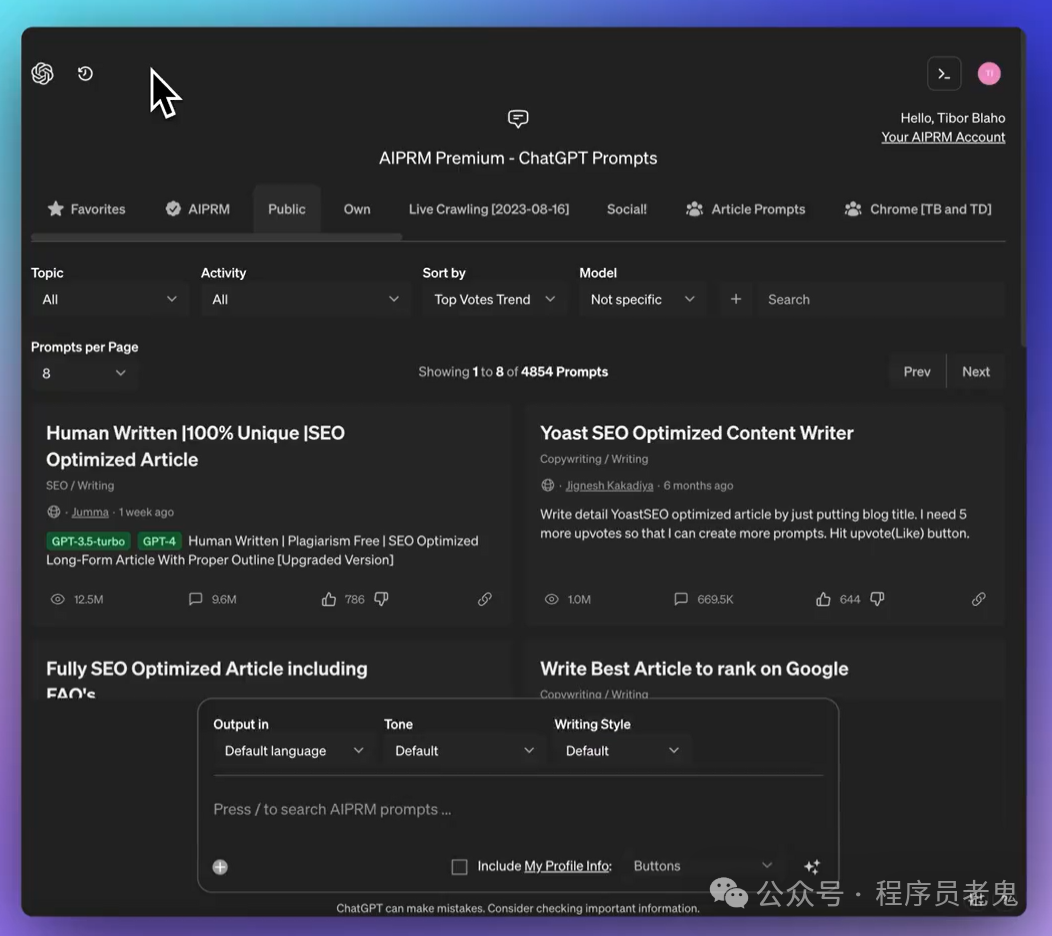
Task: Switch to the Favorites tab
Action: [x=87, y=209]
